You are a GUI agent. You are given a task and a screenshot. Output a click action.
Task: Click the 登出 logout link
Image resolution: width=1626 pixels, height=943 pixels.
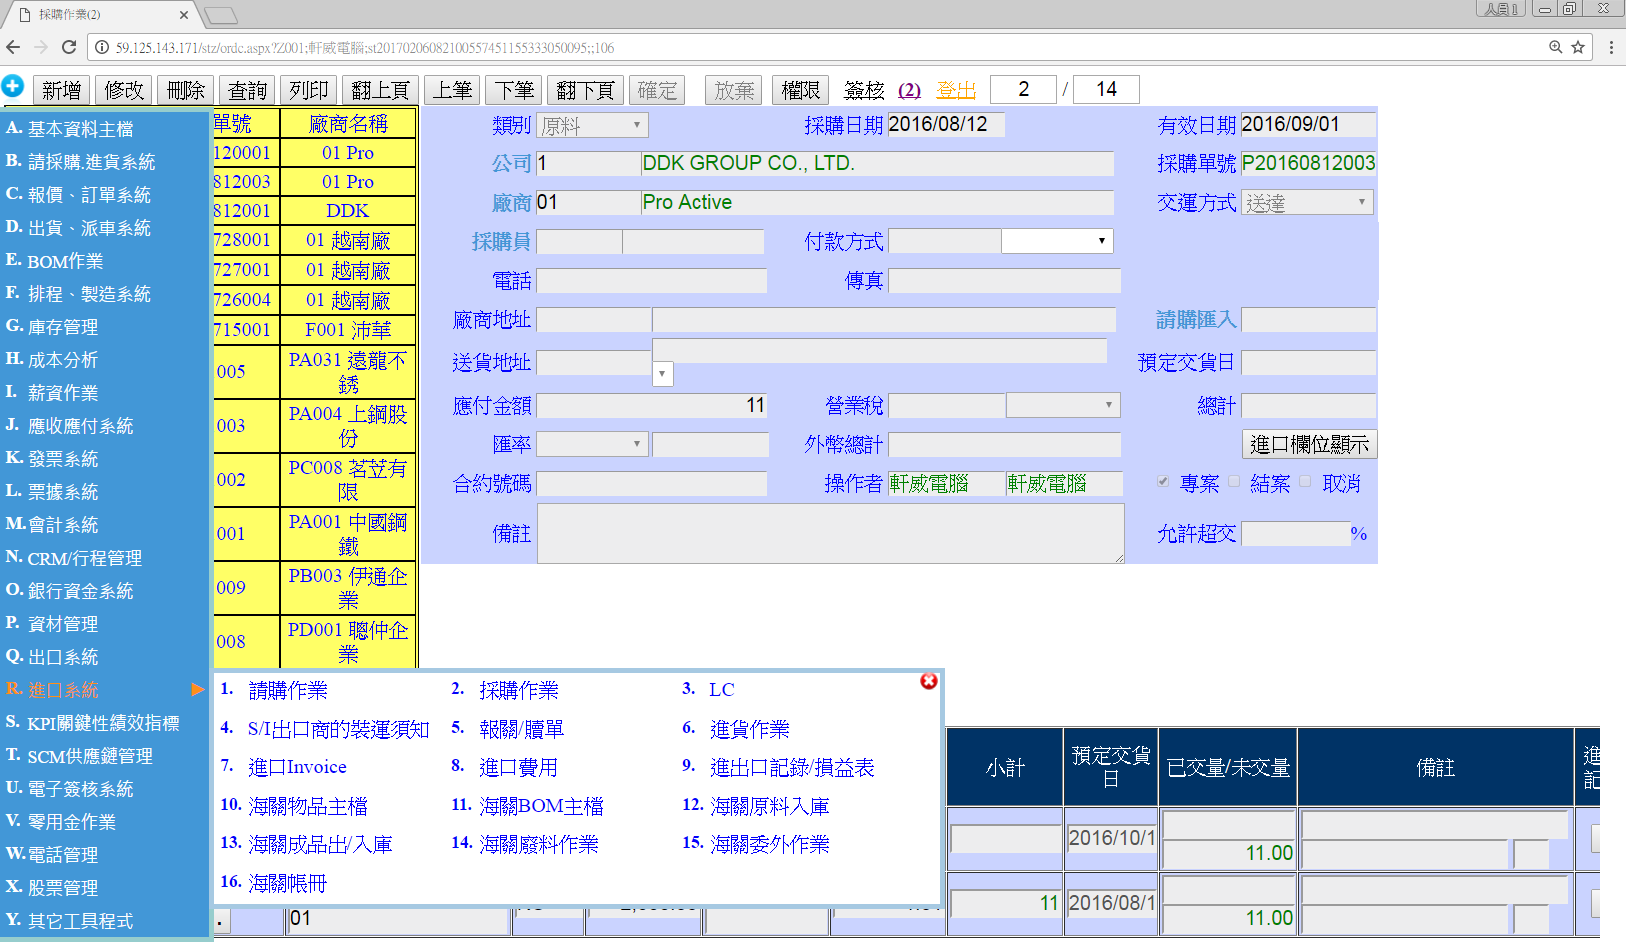956,90
